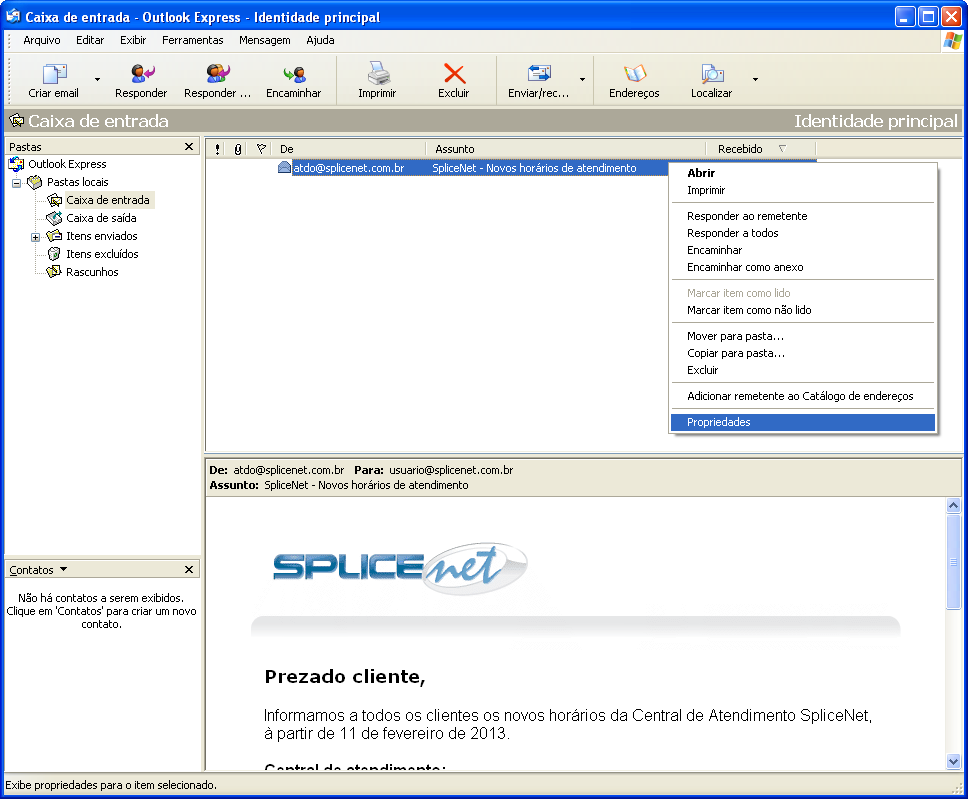Collapse the Pastas locais tree node
Viewport: 968px width, 799px height.
(17, 183)
